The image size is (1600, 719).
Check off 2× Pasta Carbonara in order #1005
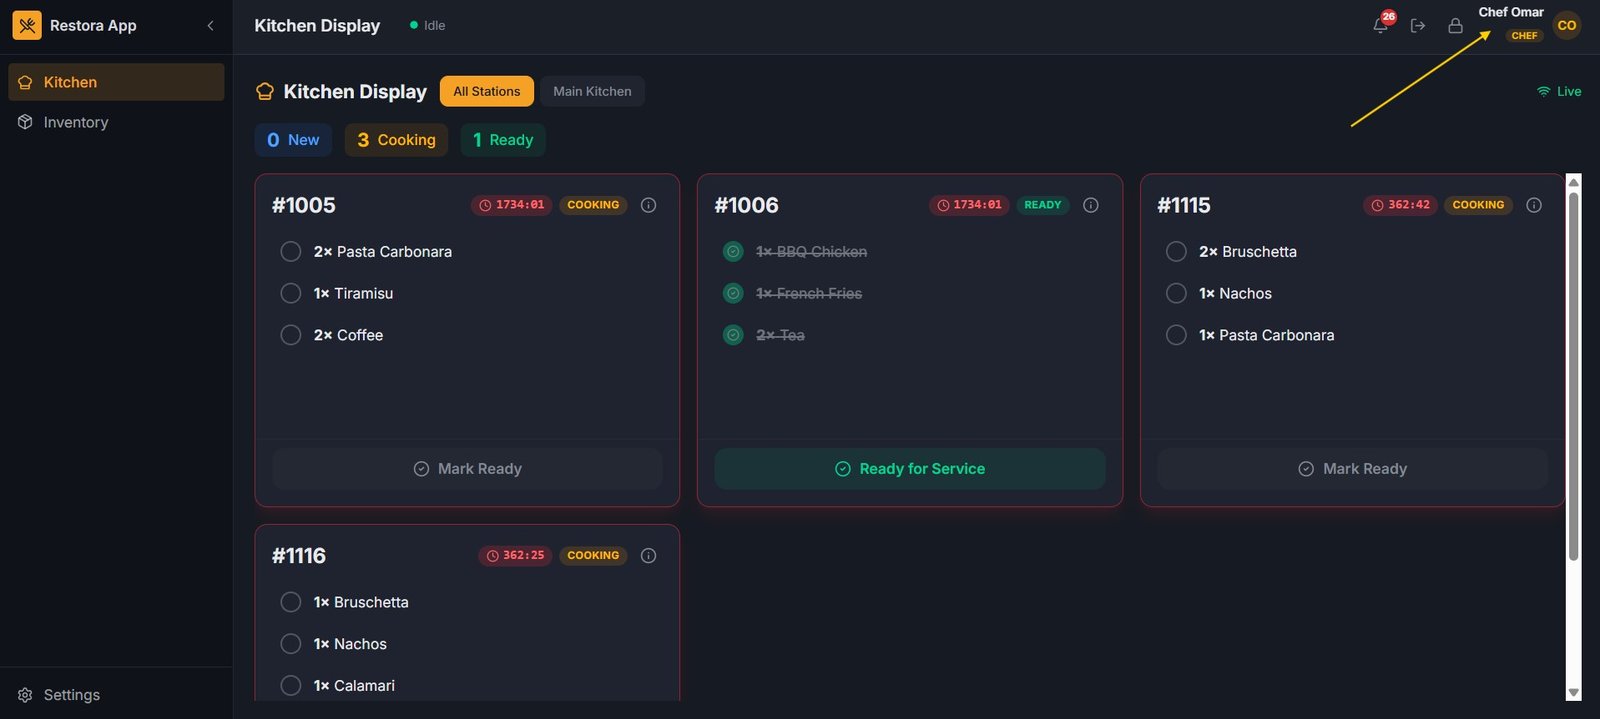click(291, 252)
